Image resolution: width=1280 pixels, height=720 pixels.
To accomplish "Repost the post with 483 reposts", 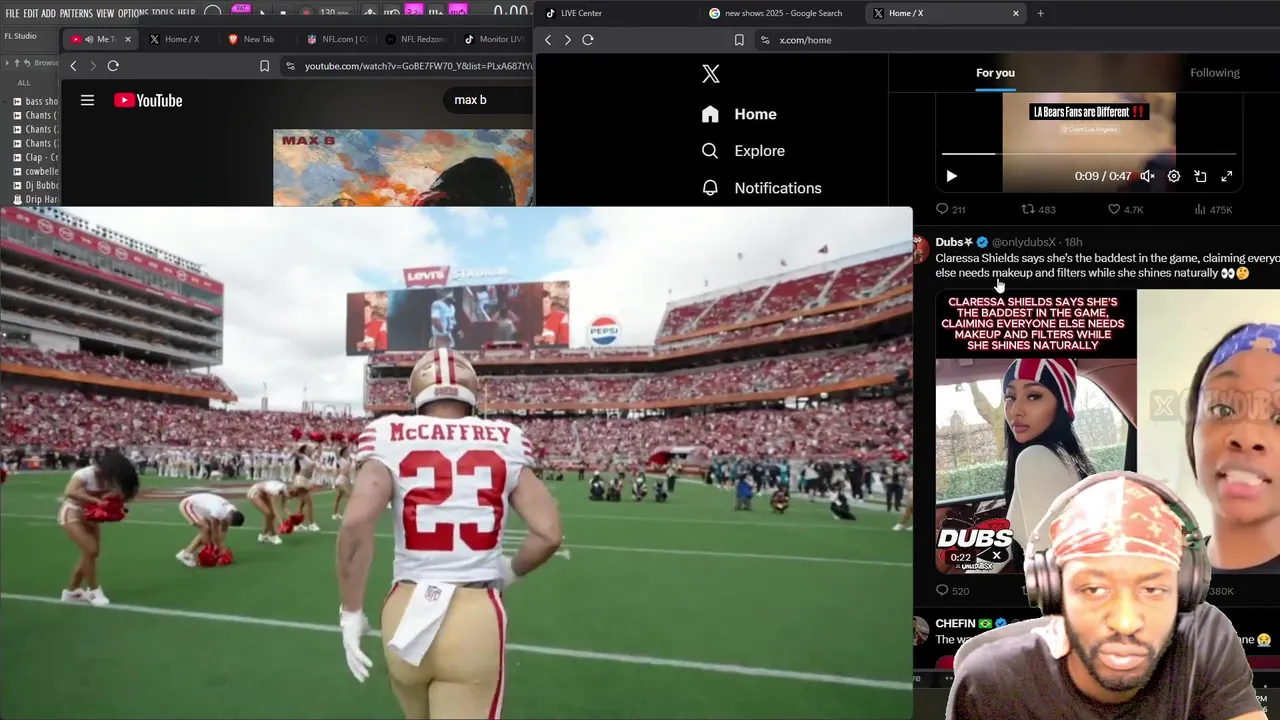I will pos(1038,210).
